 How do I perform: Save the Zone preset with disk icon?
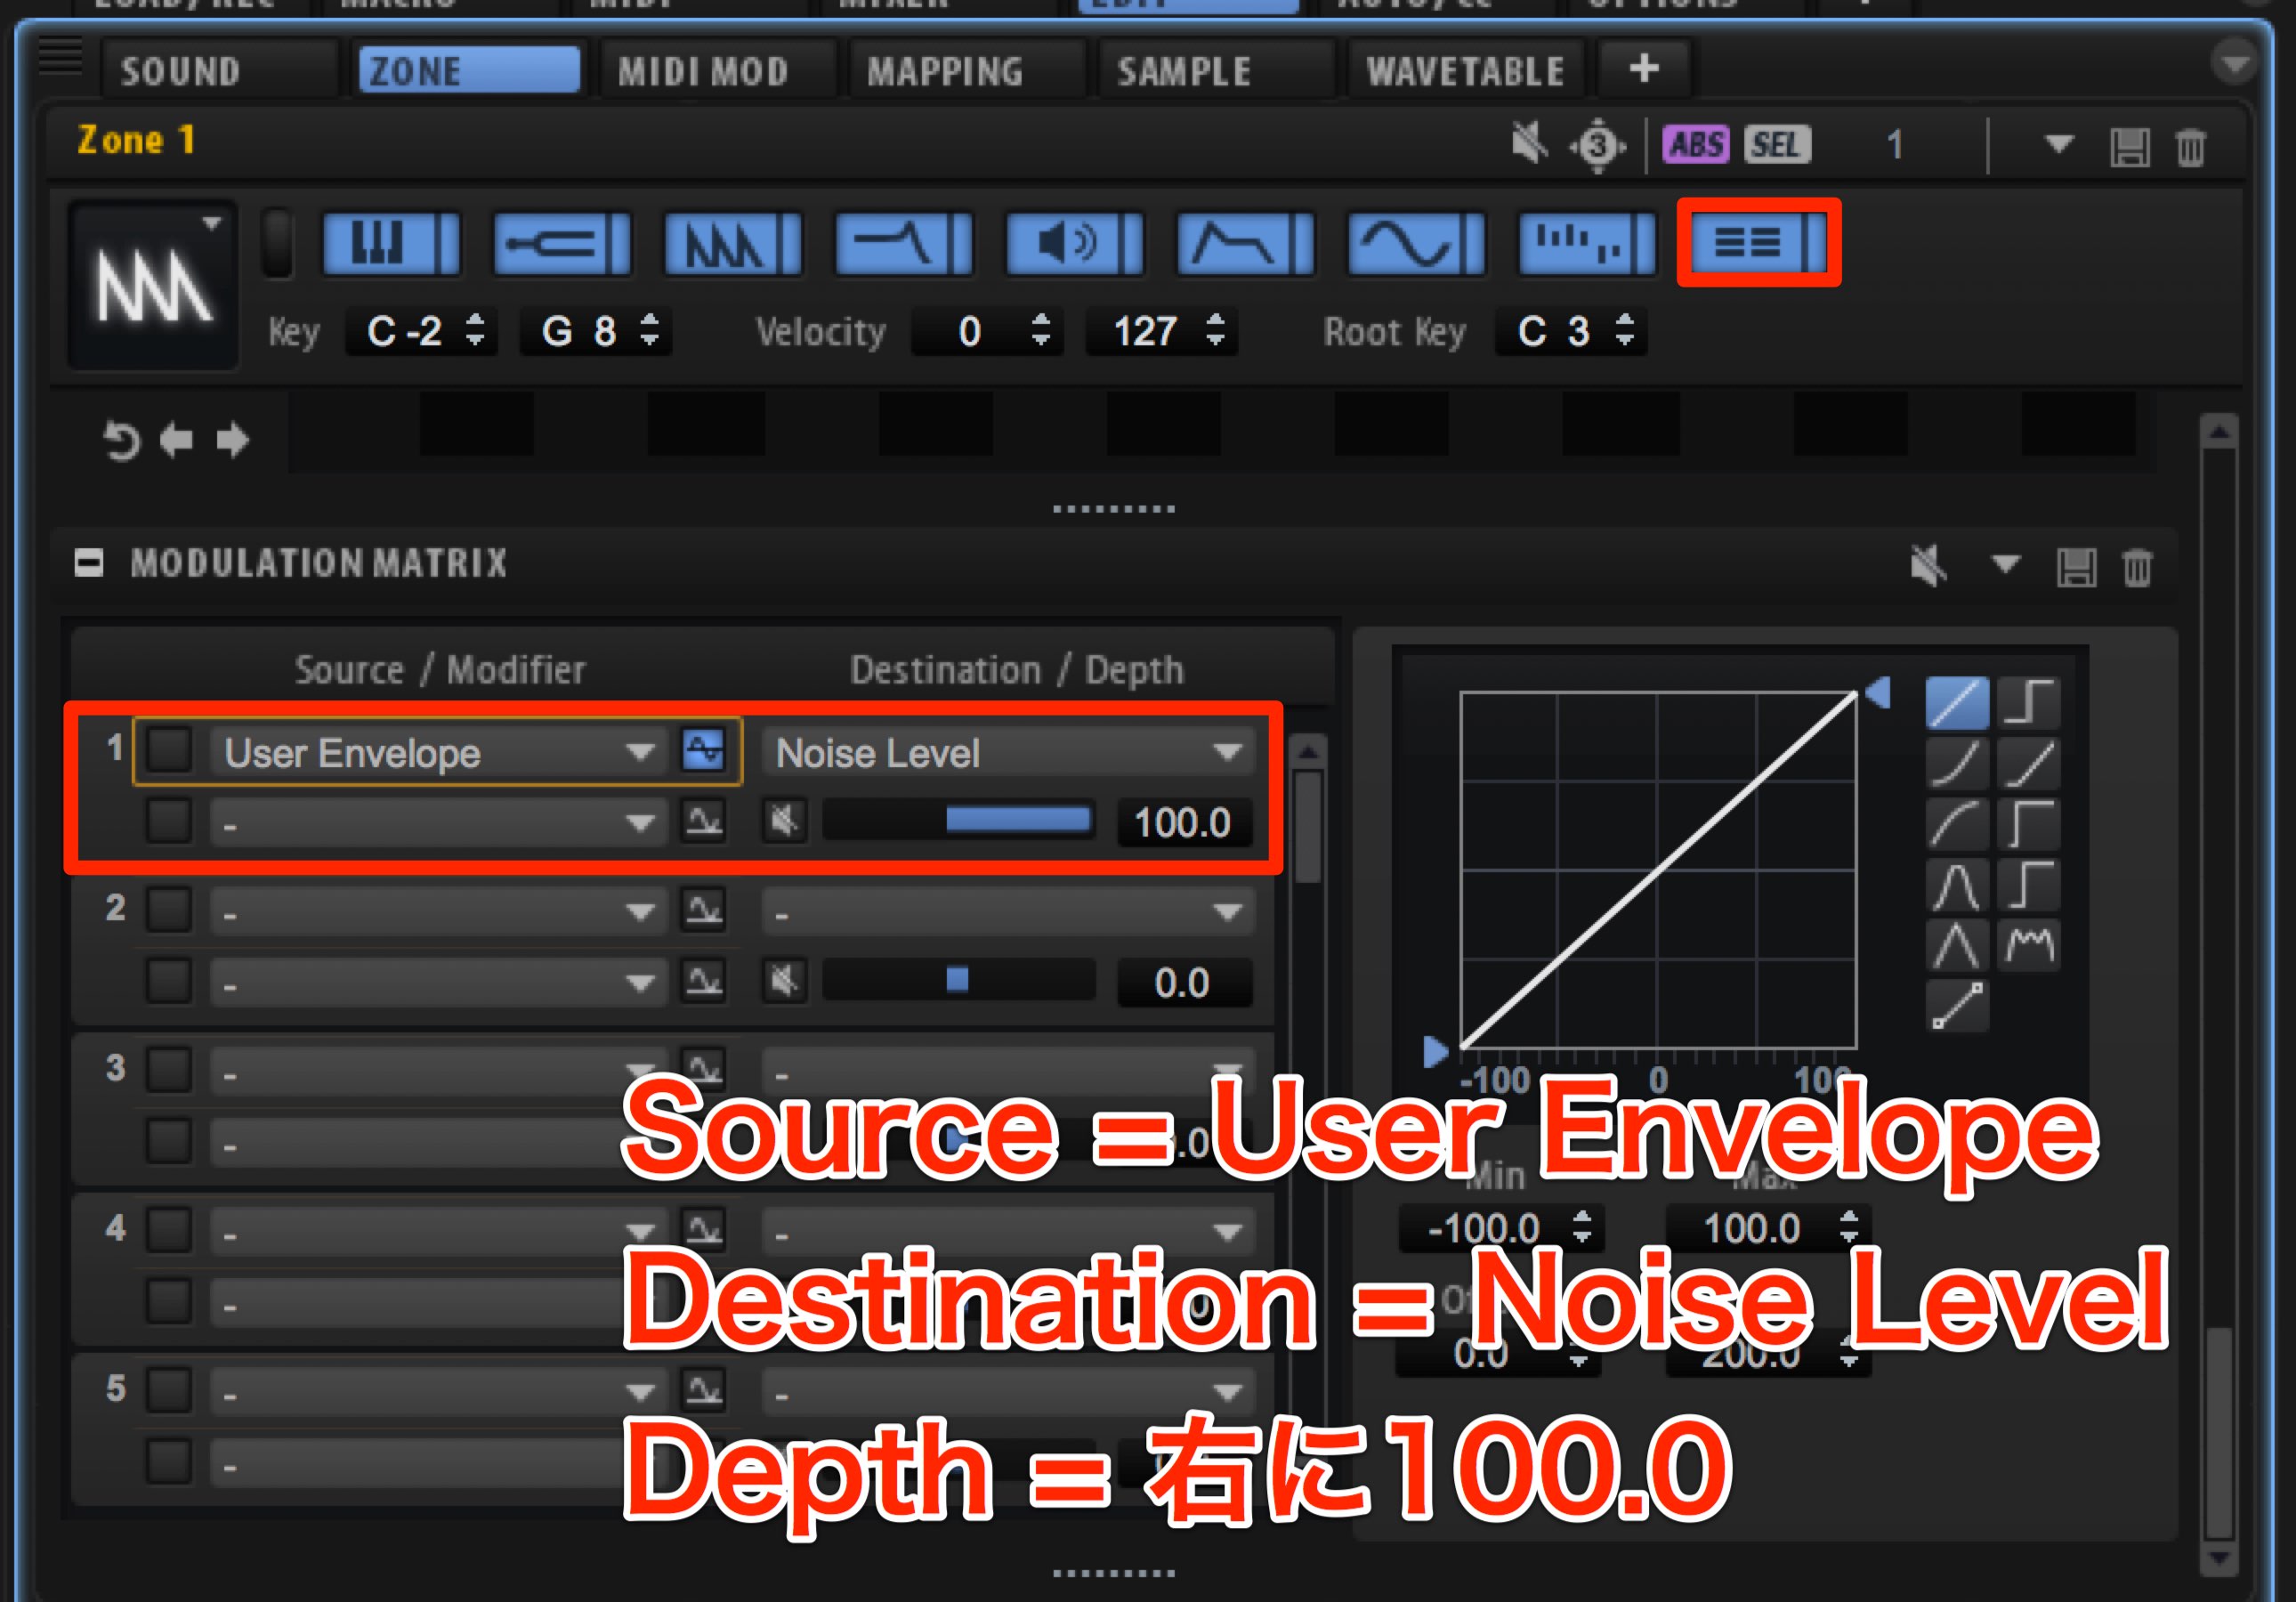(2129, 148)
